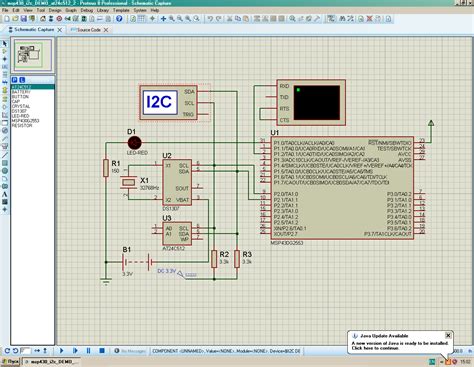Click the red X toolbar icon
This screenshot has height=367, width=474.
369,19
